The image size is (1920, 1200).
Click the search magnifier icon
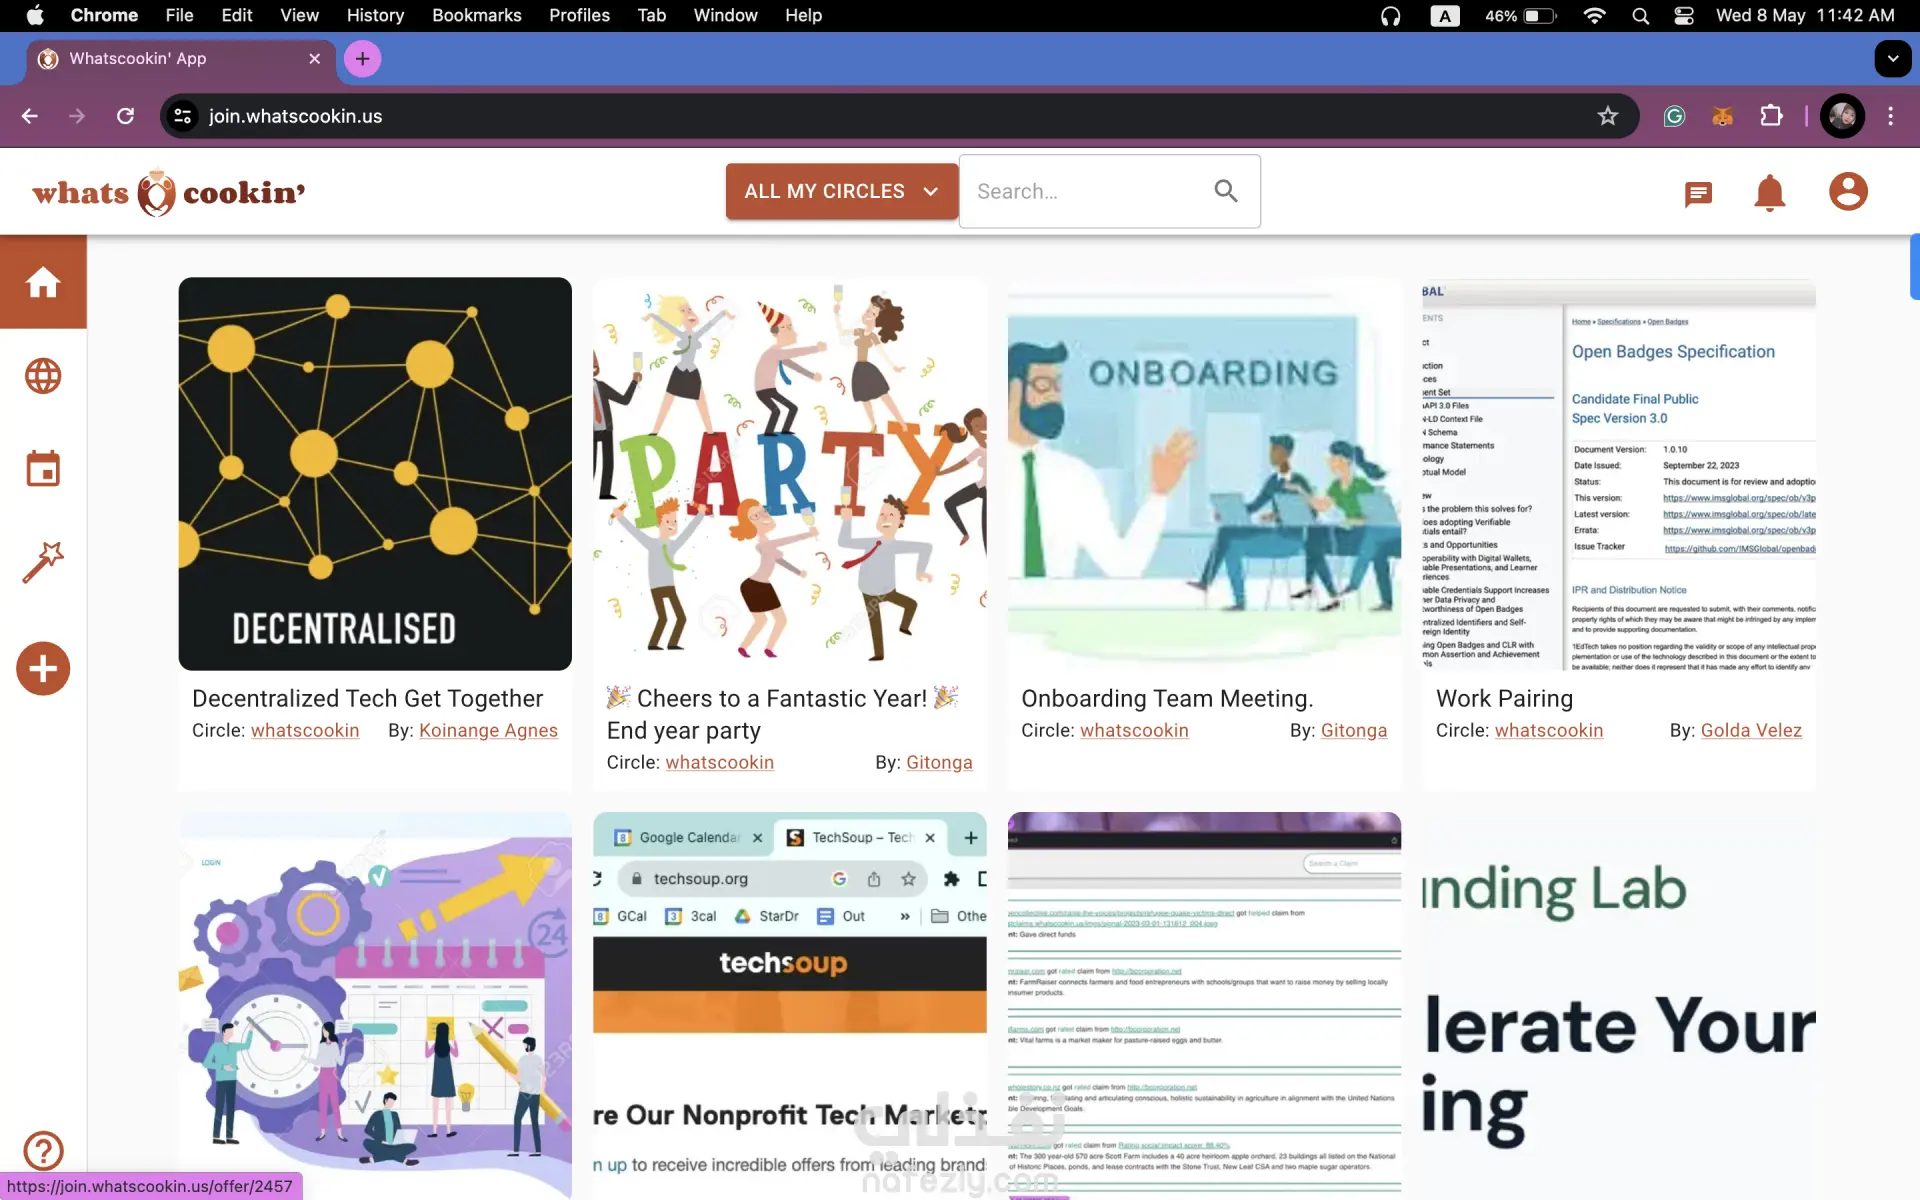[x=1226, y=191]
